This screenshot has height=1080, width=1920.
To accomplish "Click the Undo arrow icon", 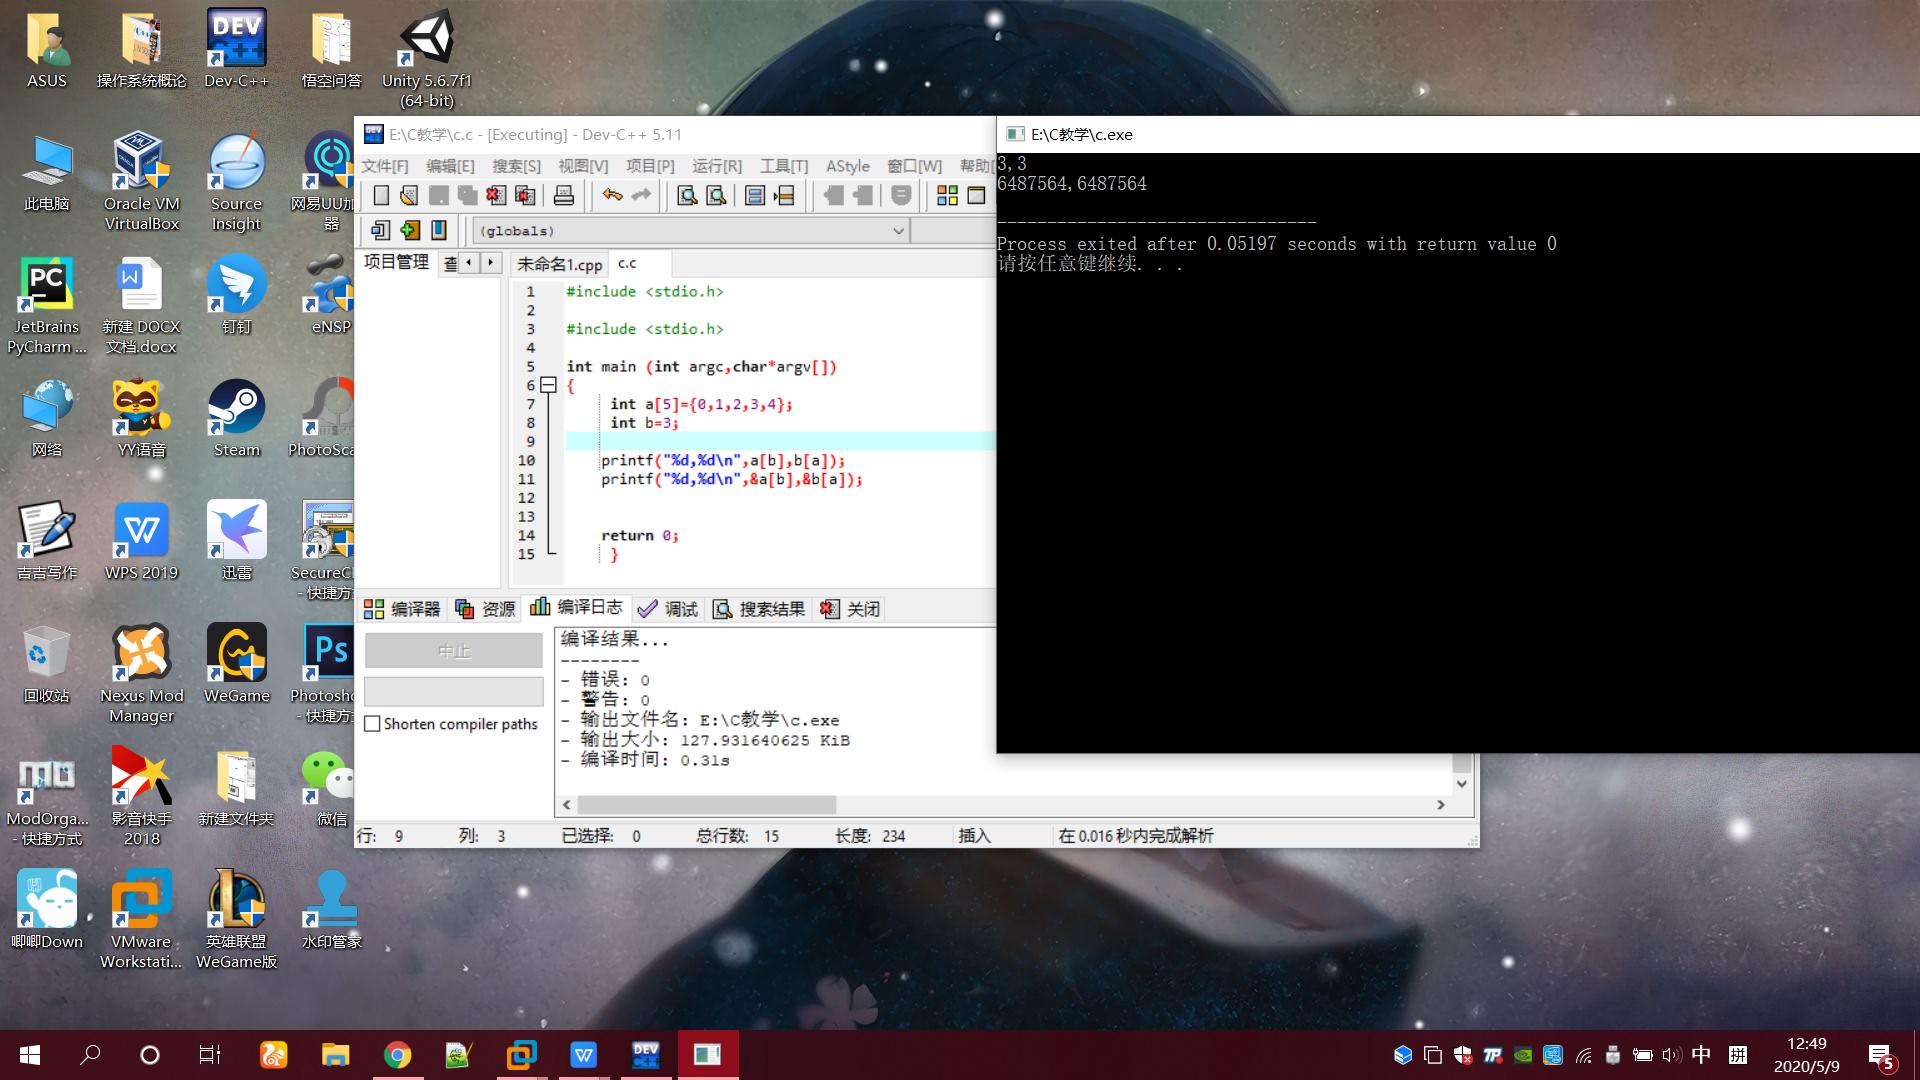I will tap(612, 196).
